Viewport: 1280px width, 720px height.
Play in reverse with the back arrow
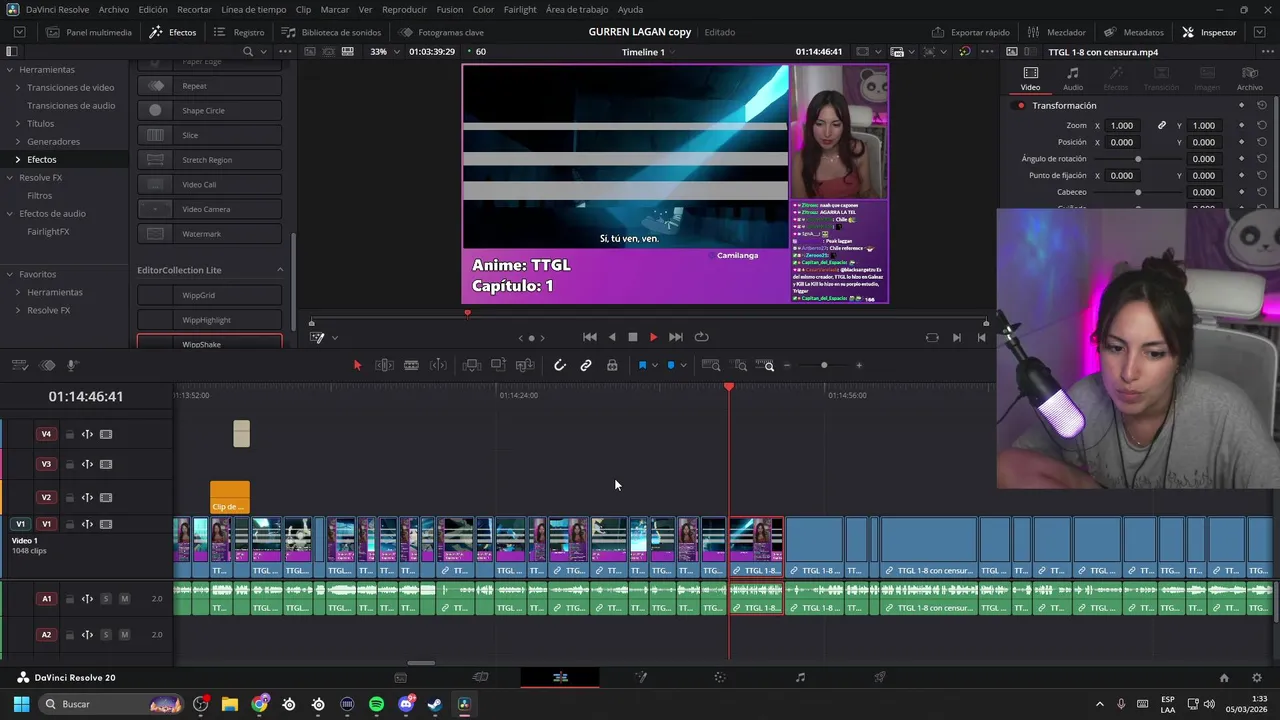pos(612,337)
